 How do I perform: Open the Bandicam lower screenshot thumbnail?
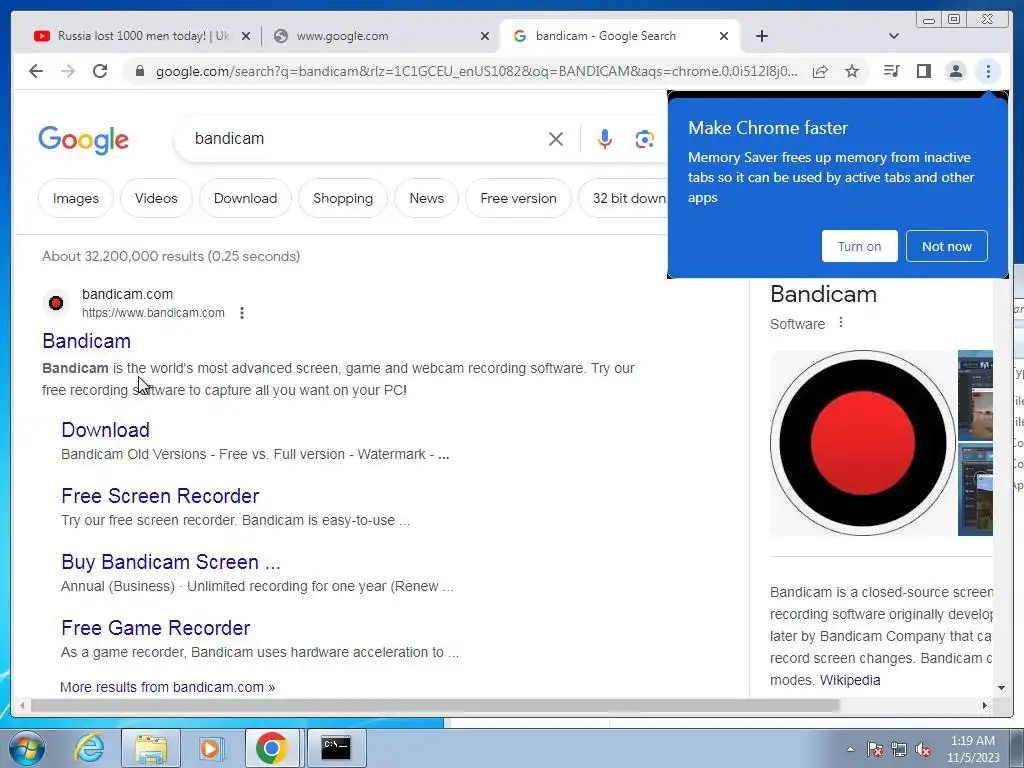click(x=975, y=490)
